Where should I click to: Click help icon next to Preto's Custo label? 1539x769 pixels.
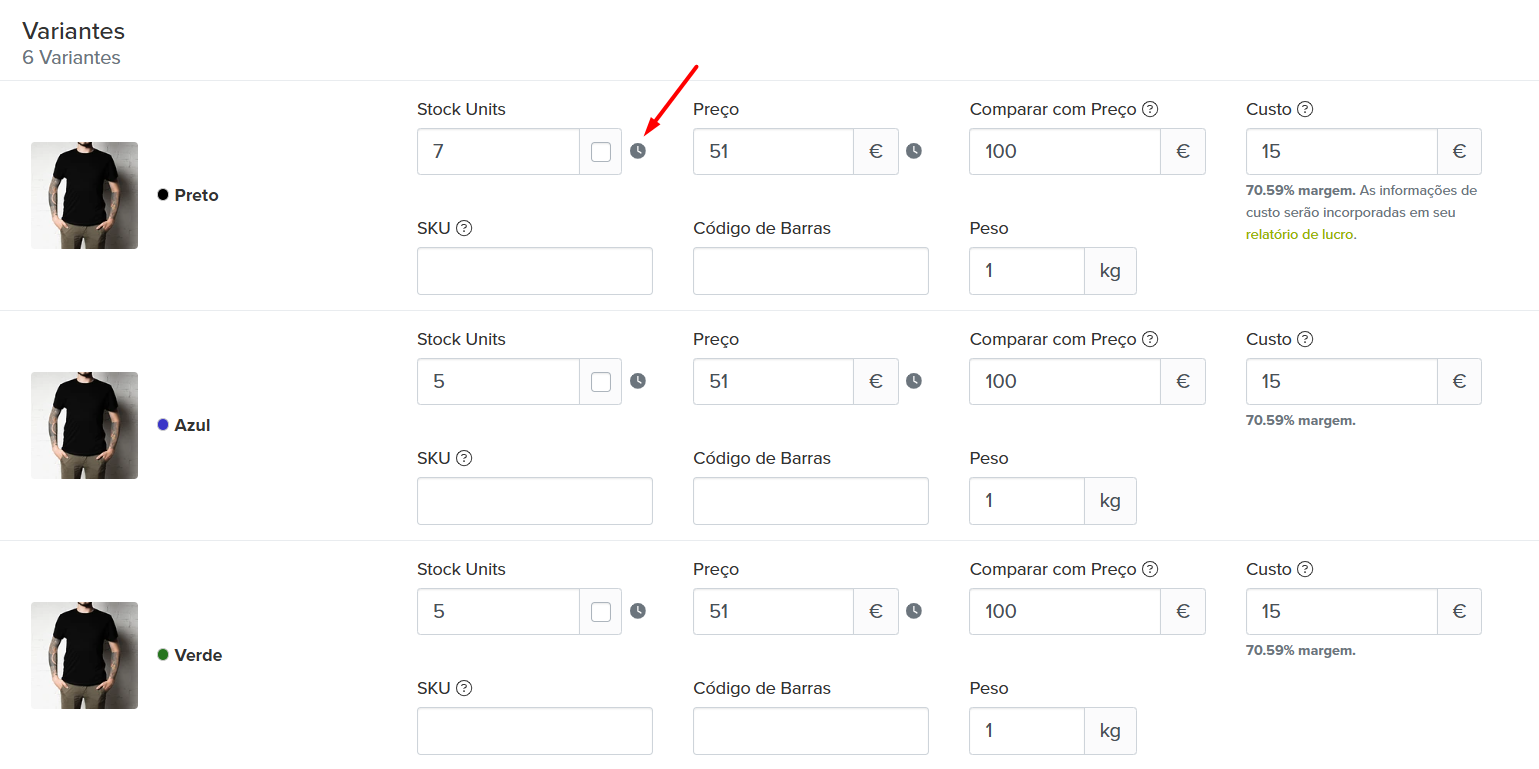click(x=1304, y=110)
